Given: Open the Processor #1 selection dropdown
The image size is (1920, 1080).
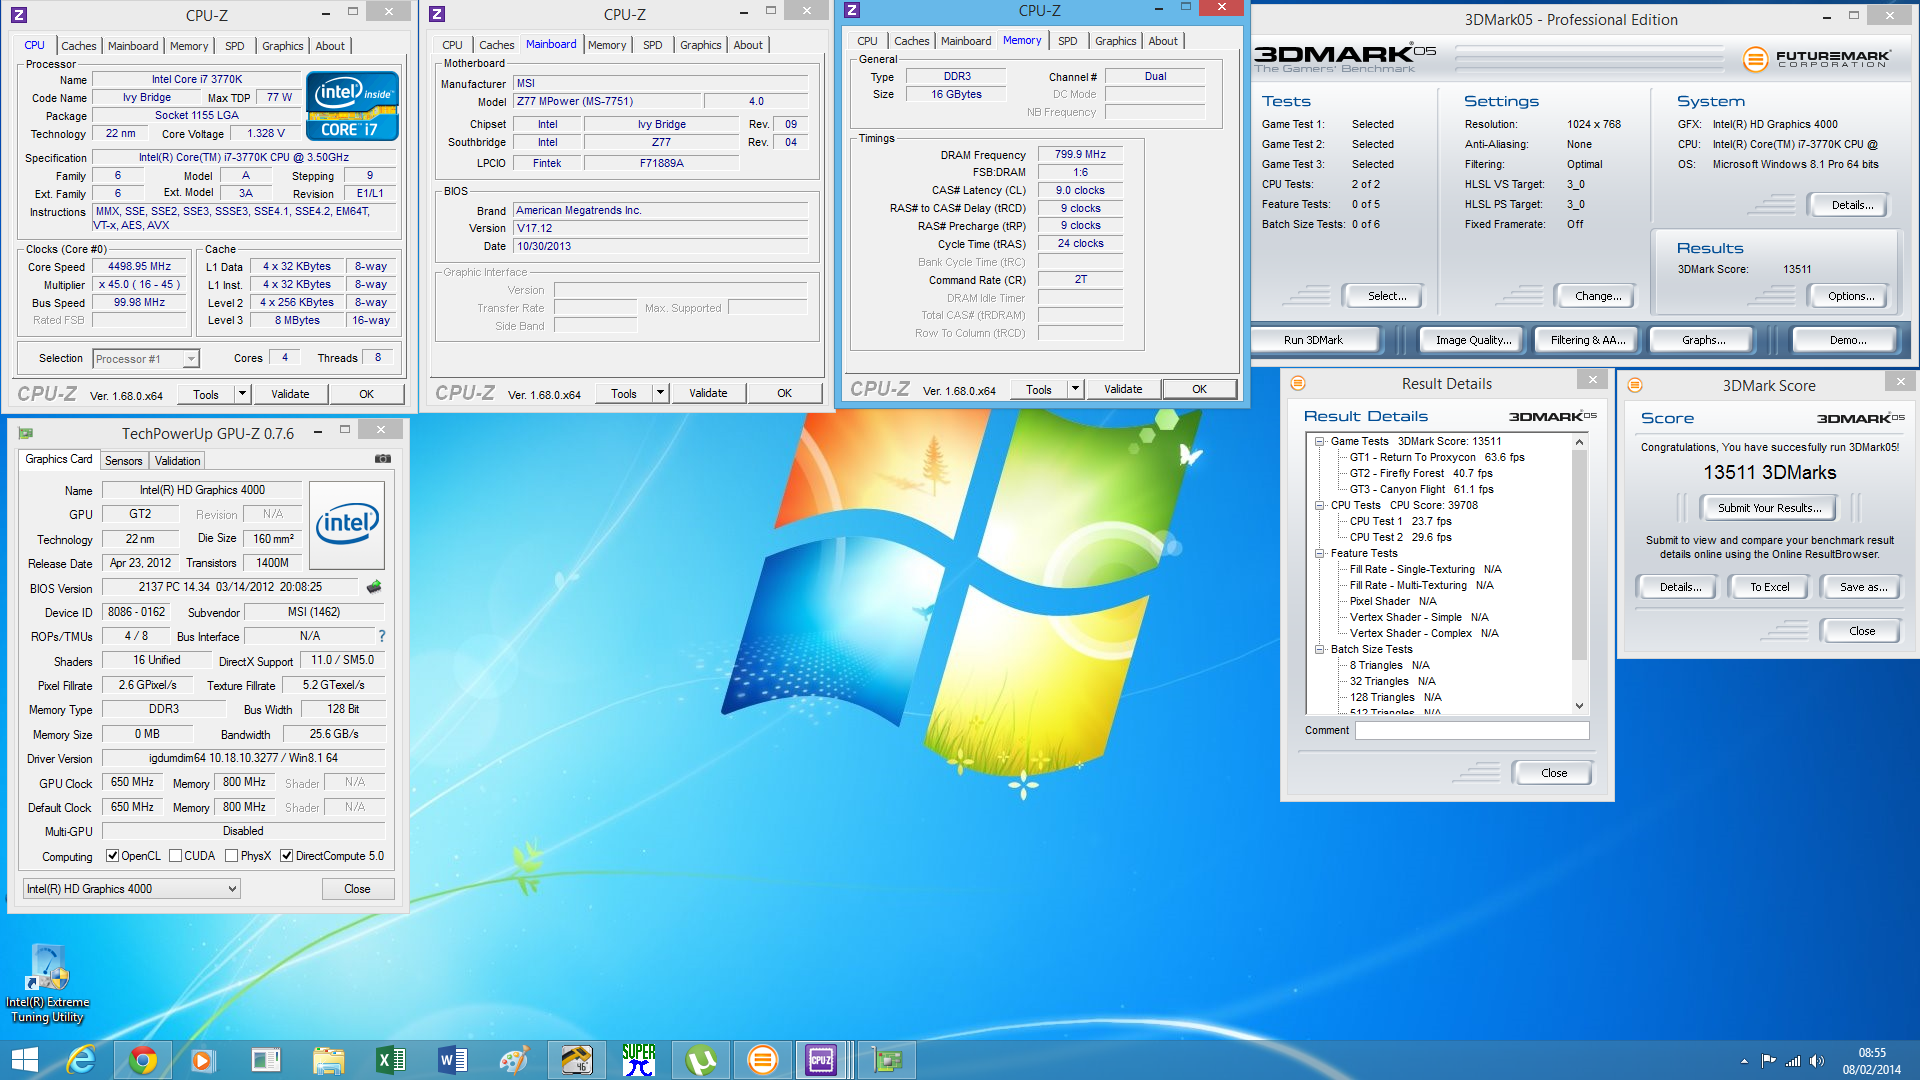Looking at the screenshot, I should coord(191,359).
